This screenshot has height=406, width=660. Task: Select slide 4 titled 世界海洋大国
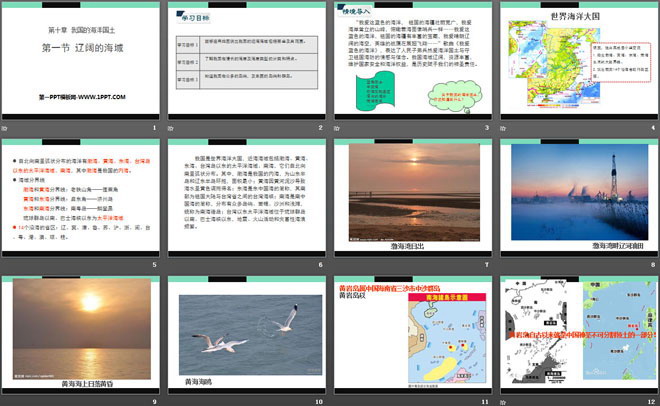click(579, 61)
